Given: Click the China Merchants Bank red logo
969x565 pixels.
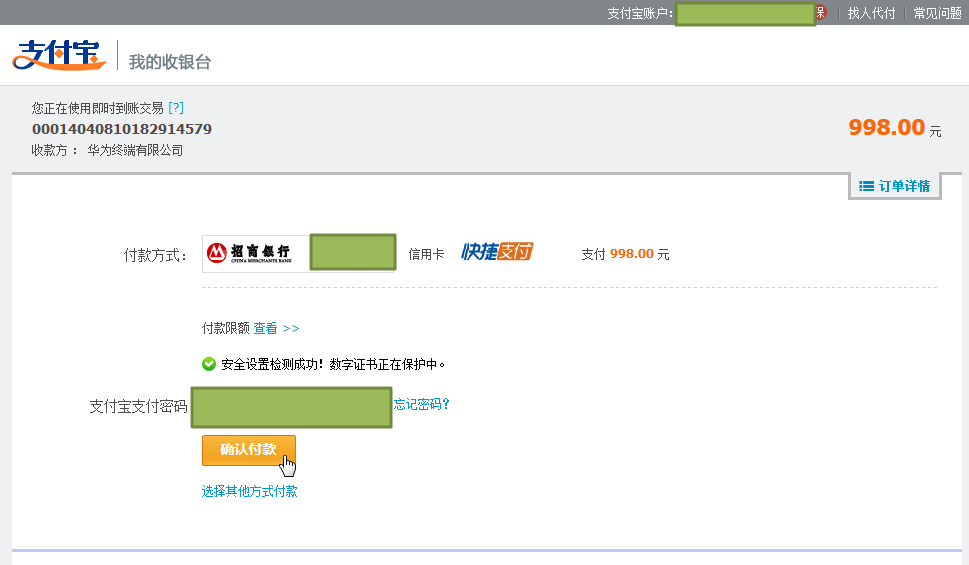Looking at the screenshot, I should (x=216, y=252).
